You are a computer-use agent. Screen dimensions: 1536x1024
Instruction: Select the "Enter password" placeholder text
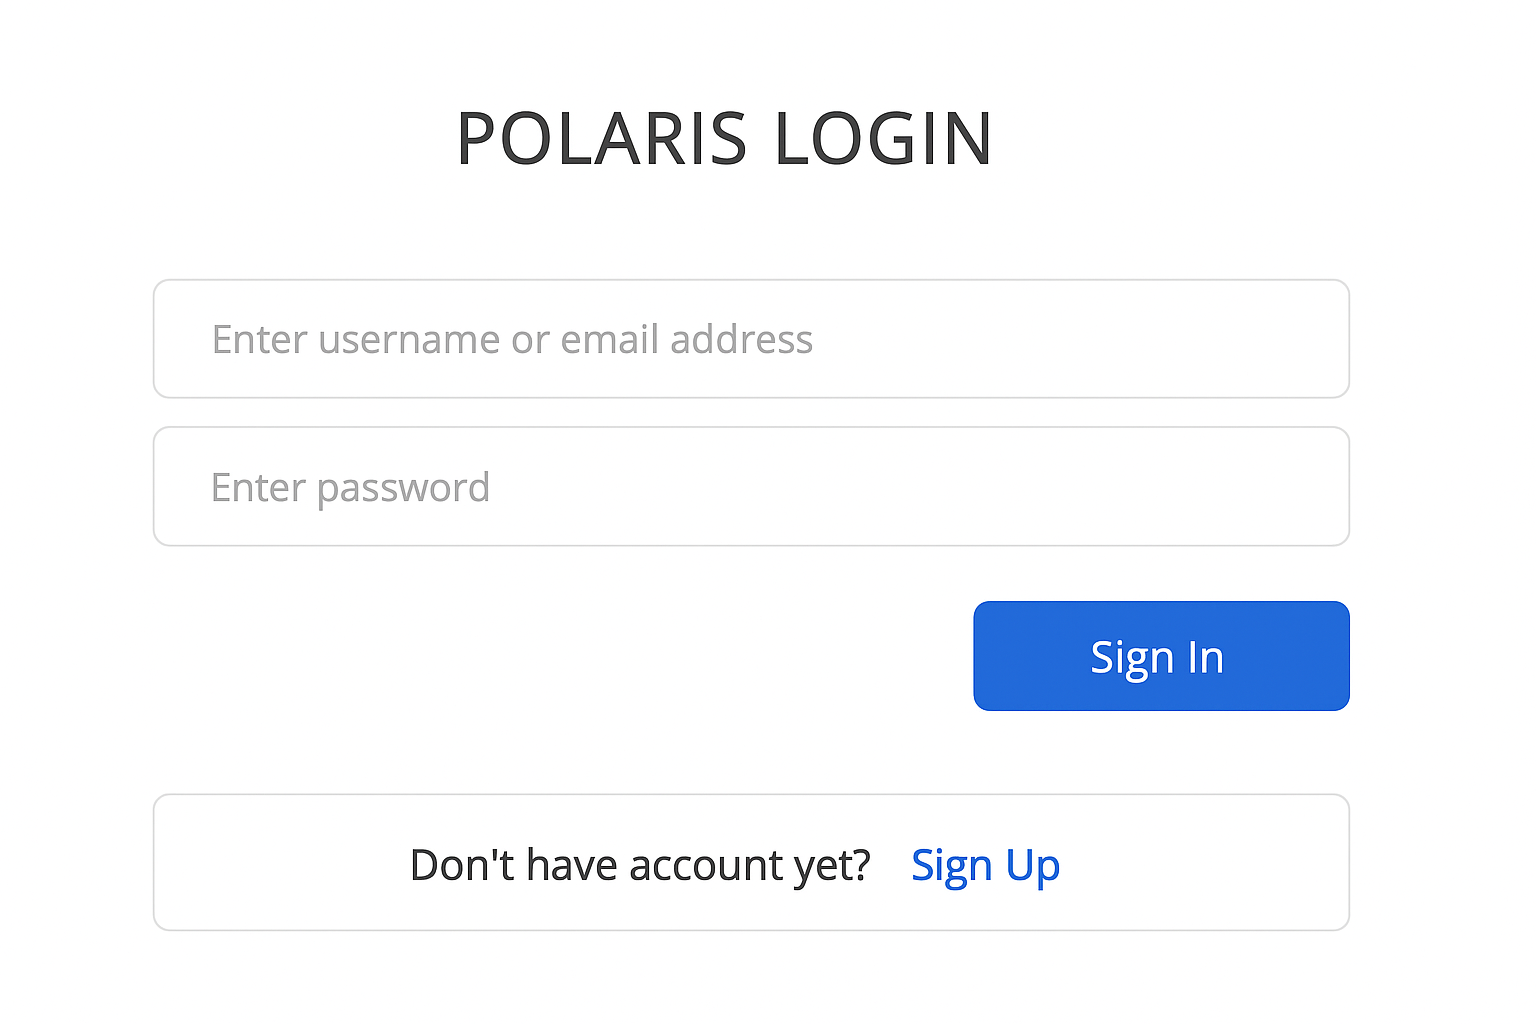pos(350,487)
